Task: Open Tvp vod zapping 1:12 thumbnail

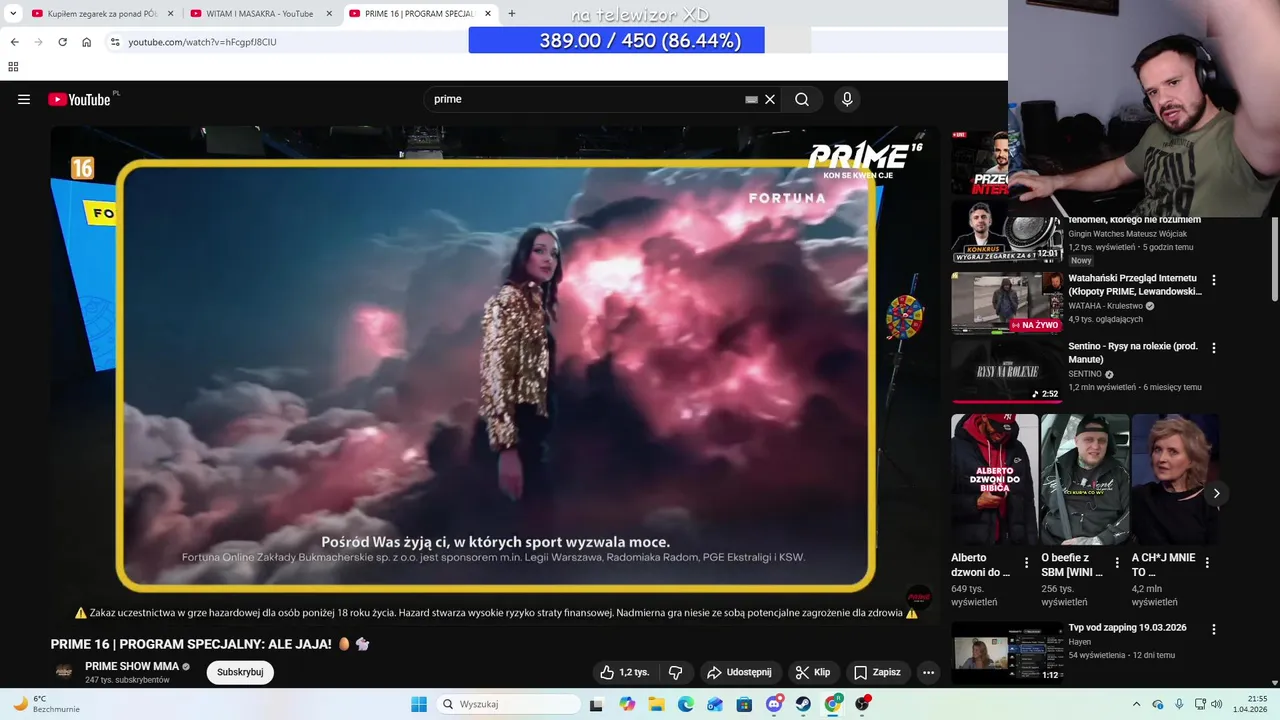Action: (1007, 652)
